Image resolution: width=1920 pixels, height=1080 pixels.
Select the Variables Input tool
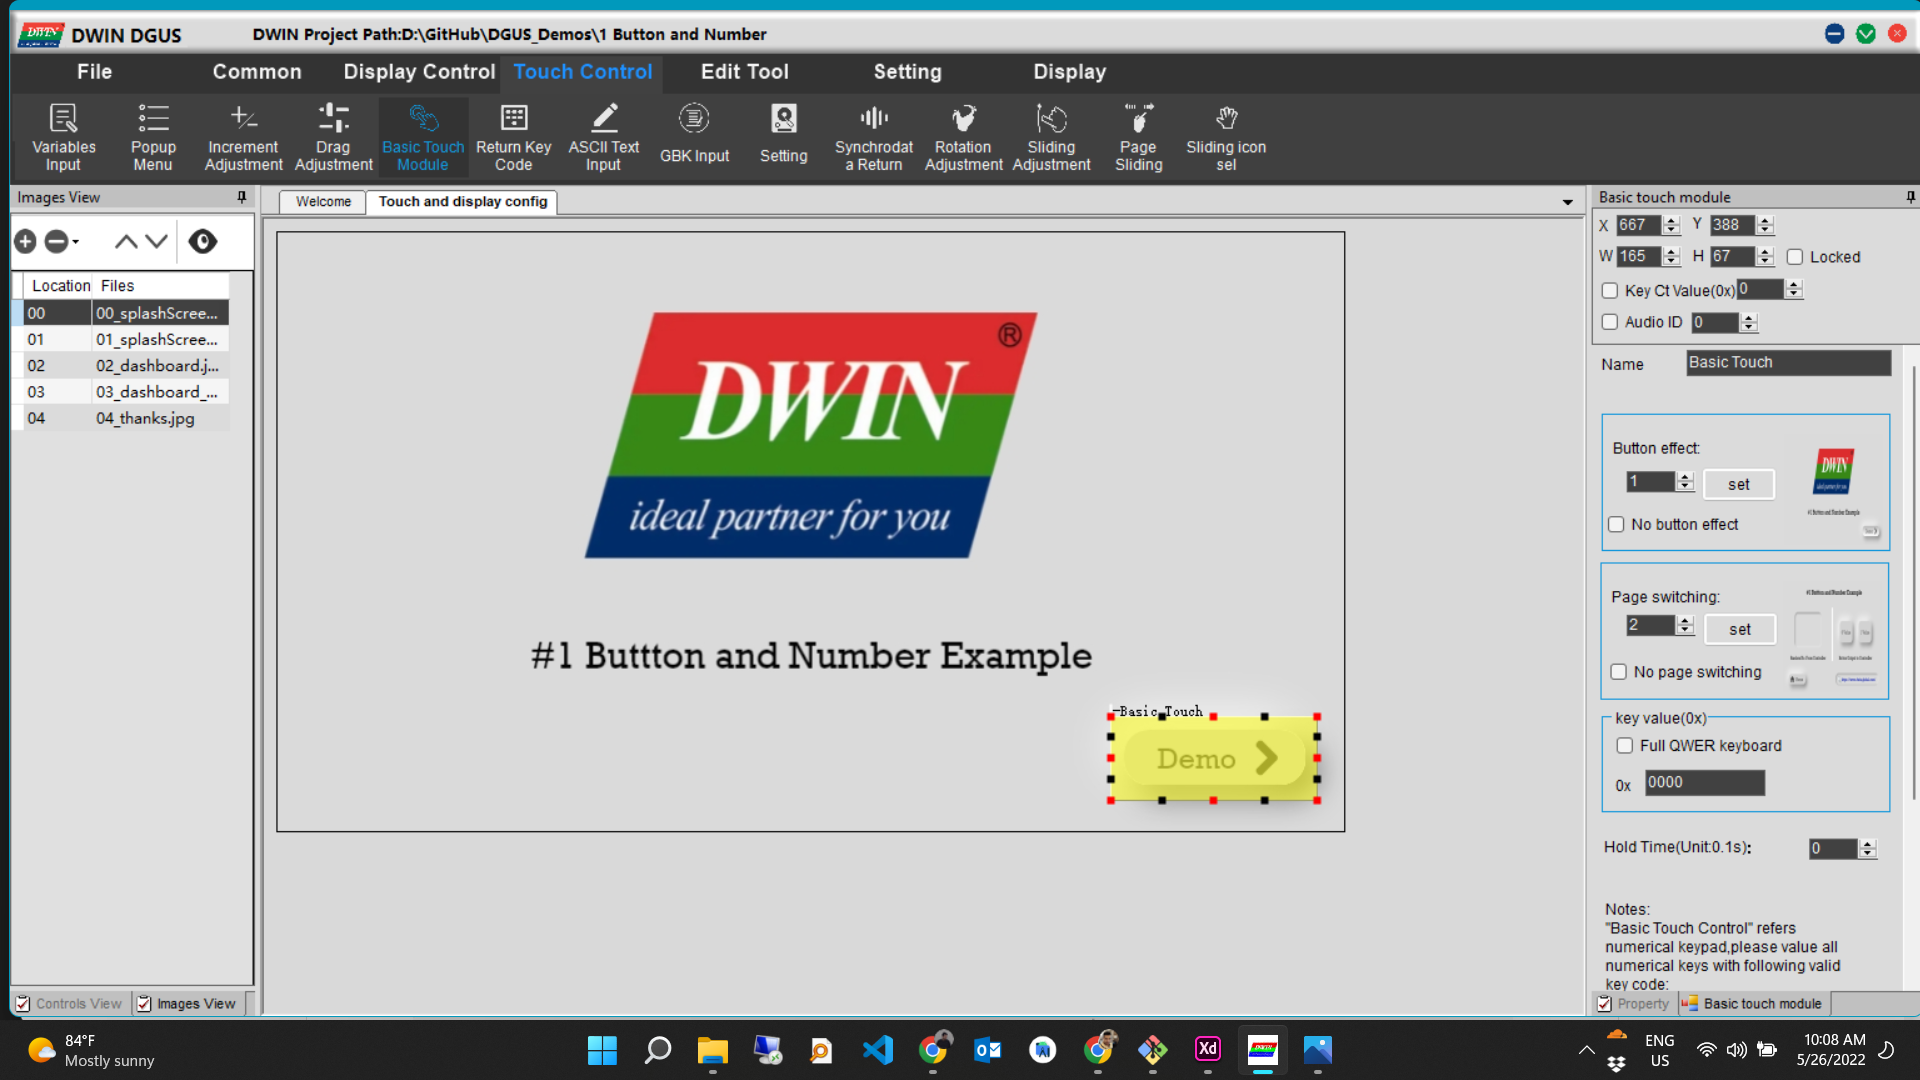[x=63, y=135]
